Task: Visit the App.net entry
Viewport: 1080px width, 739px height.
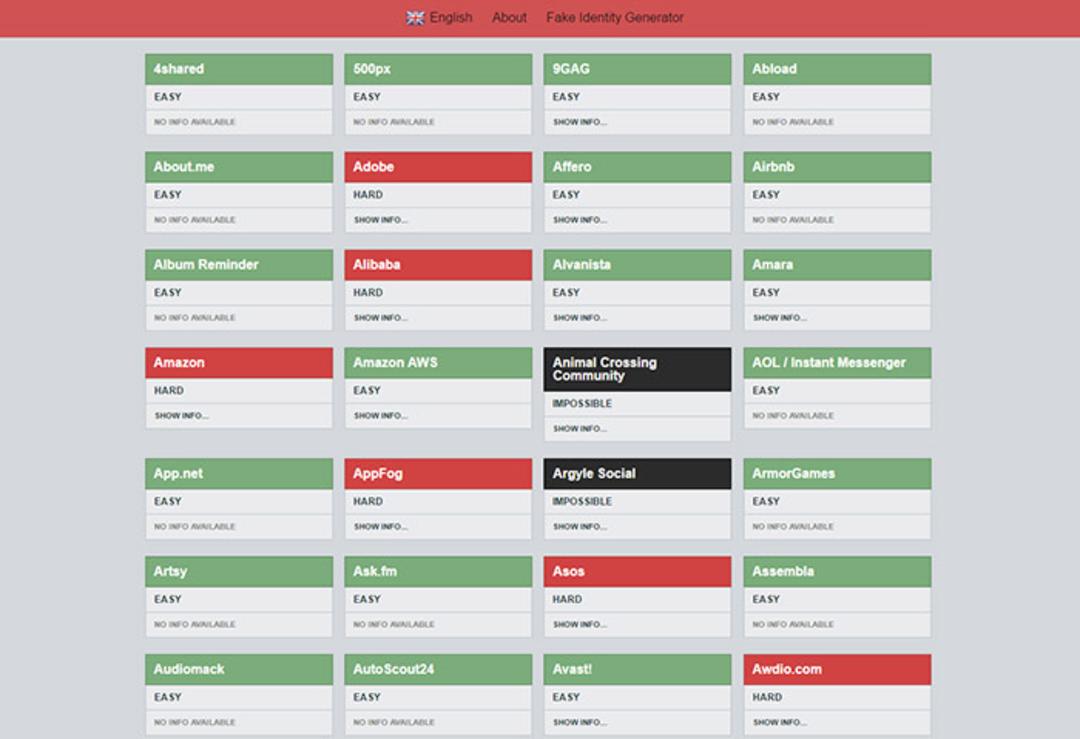Action: pyautogui.click(x=178, y=473)
